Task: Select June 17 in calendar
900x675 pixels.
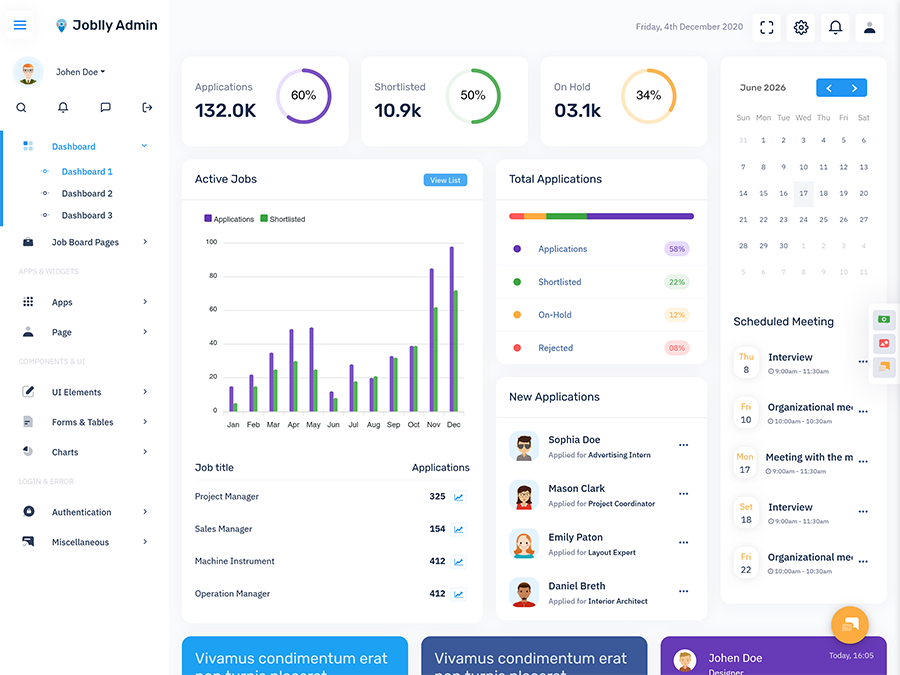Action: click(x=804, y=193)
